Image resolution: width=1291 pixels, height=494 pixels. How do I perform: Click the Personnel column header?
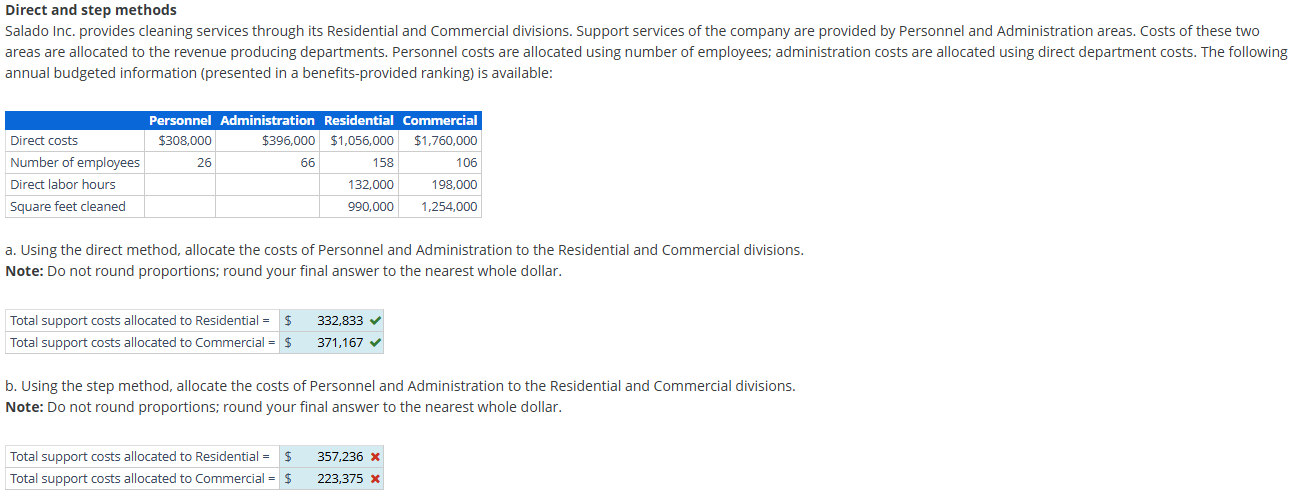180,120
